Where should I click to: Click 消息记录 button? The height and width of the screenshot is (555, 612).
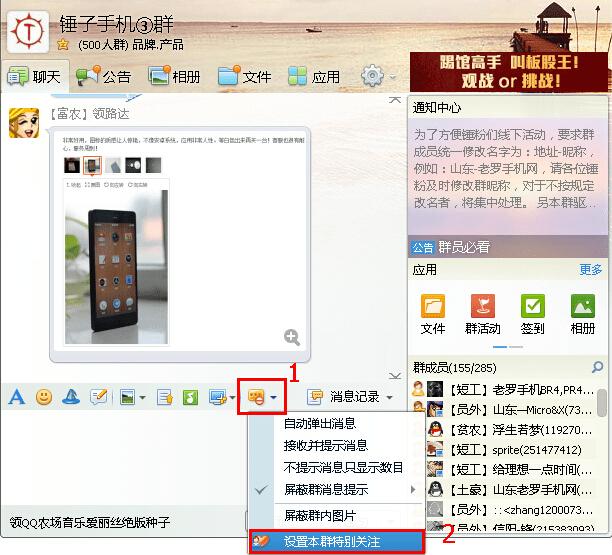[355, 397]
